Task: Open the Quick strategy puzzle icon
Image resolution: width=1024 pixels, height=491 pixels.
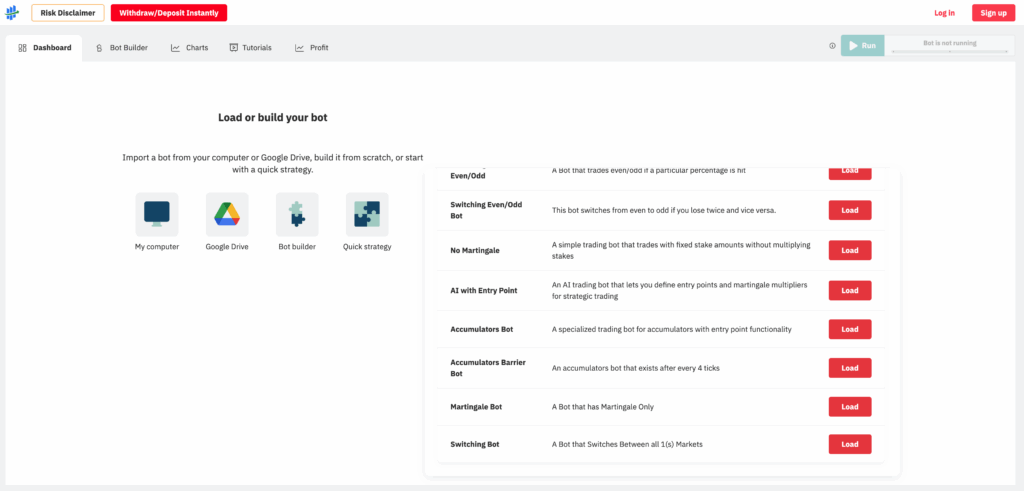Action: 367,214
